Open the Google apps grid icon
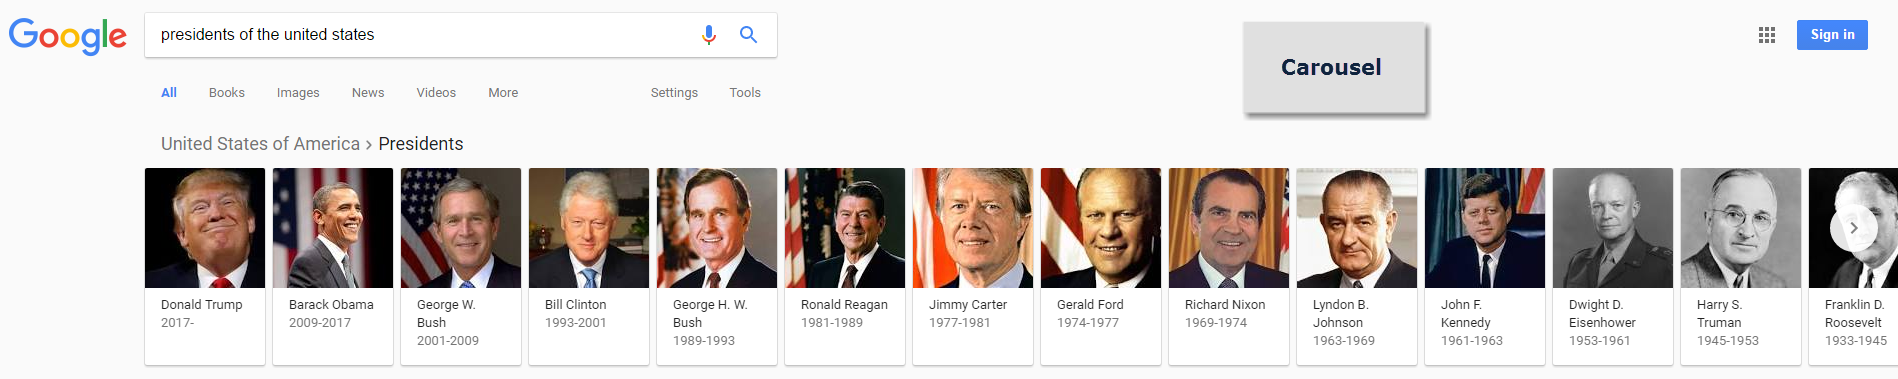This screenshot has width=1898, height=379. click(1767, 35)
